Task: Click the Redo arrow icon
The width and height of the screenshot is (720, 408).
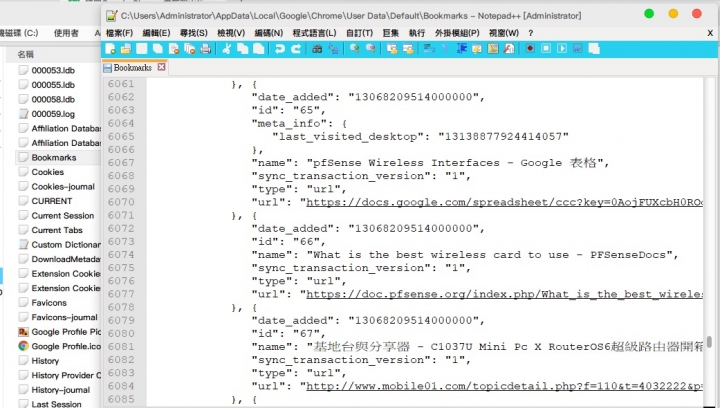Action: [x=296, y=49]
